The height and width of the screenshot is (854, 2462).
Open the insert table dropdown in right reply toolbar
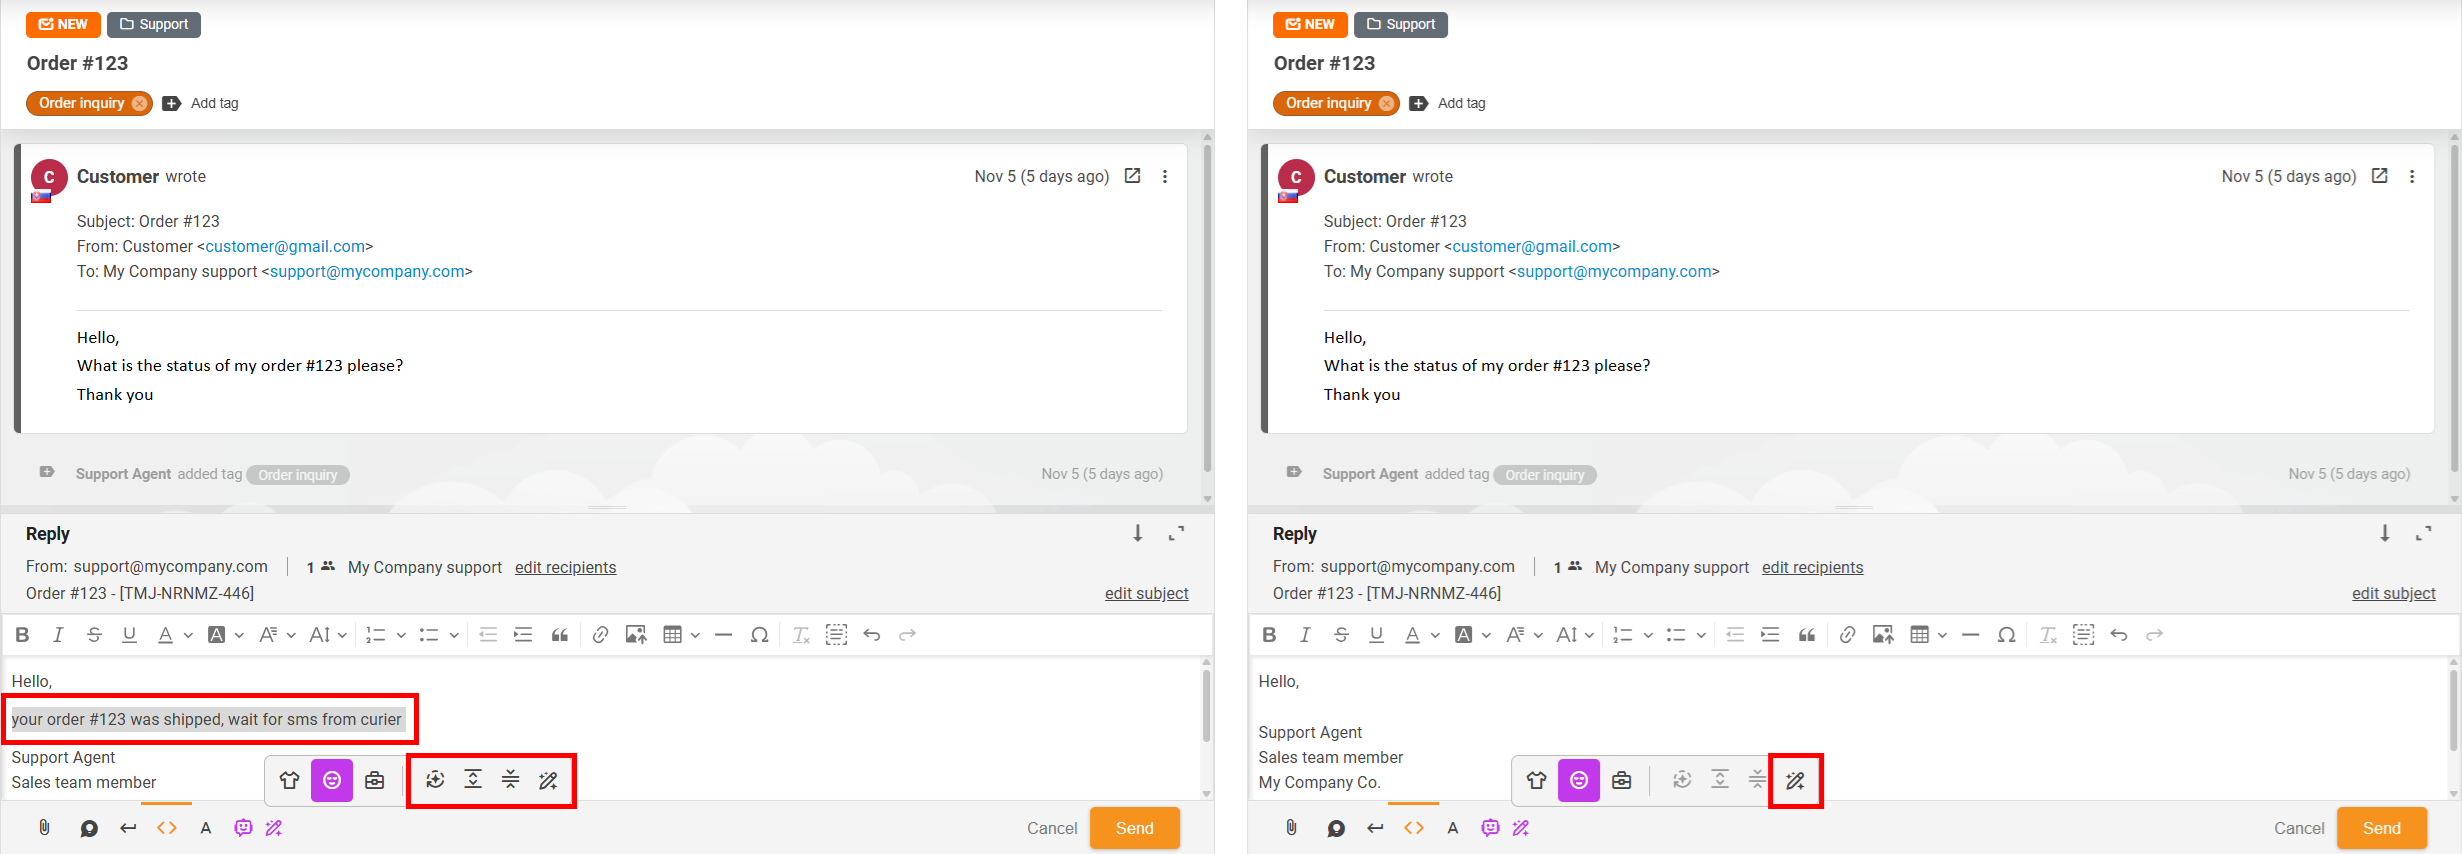click(x=1941, y=635)
